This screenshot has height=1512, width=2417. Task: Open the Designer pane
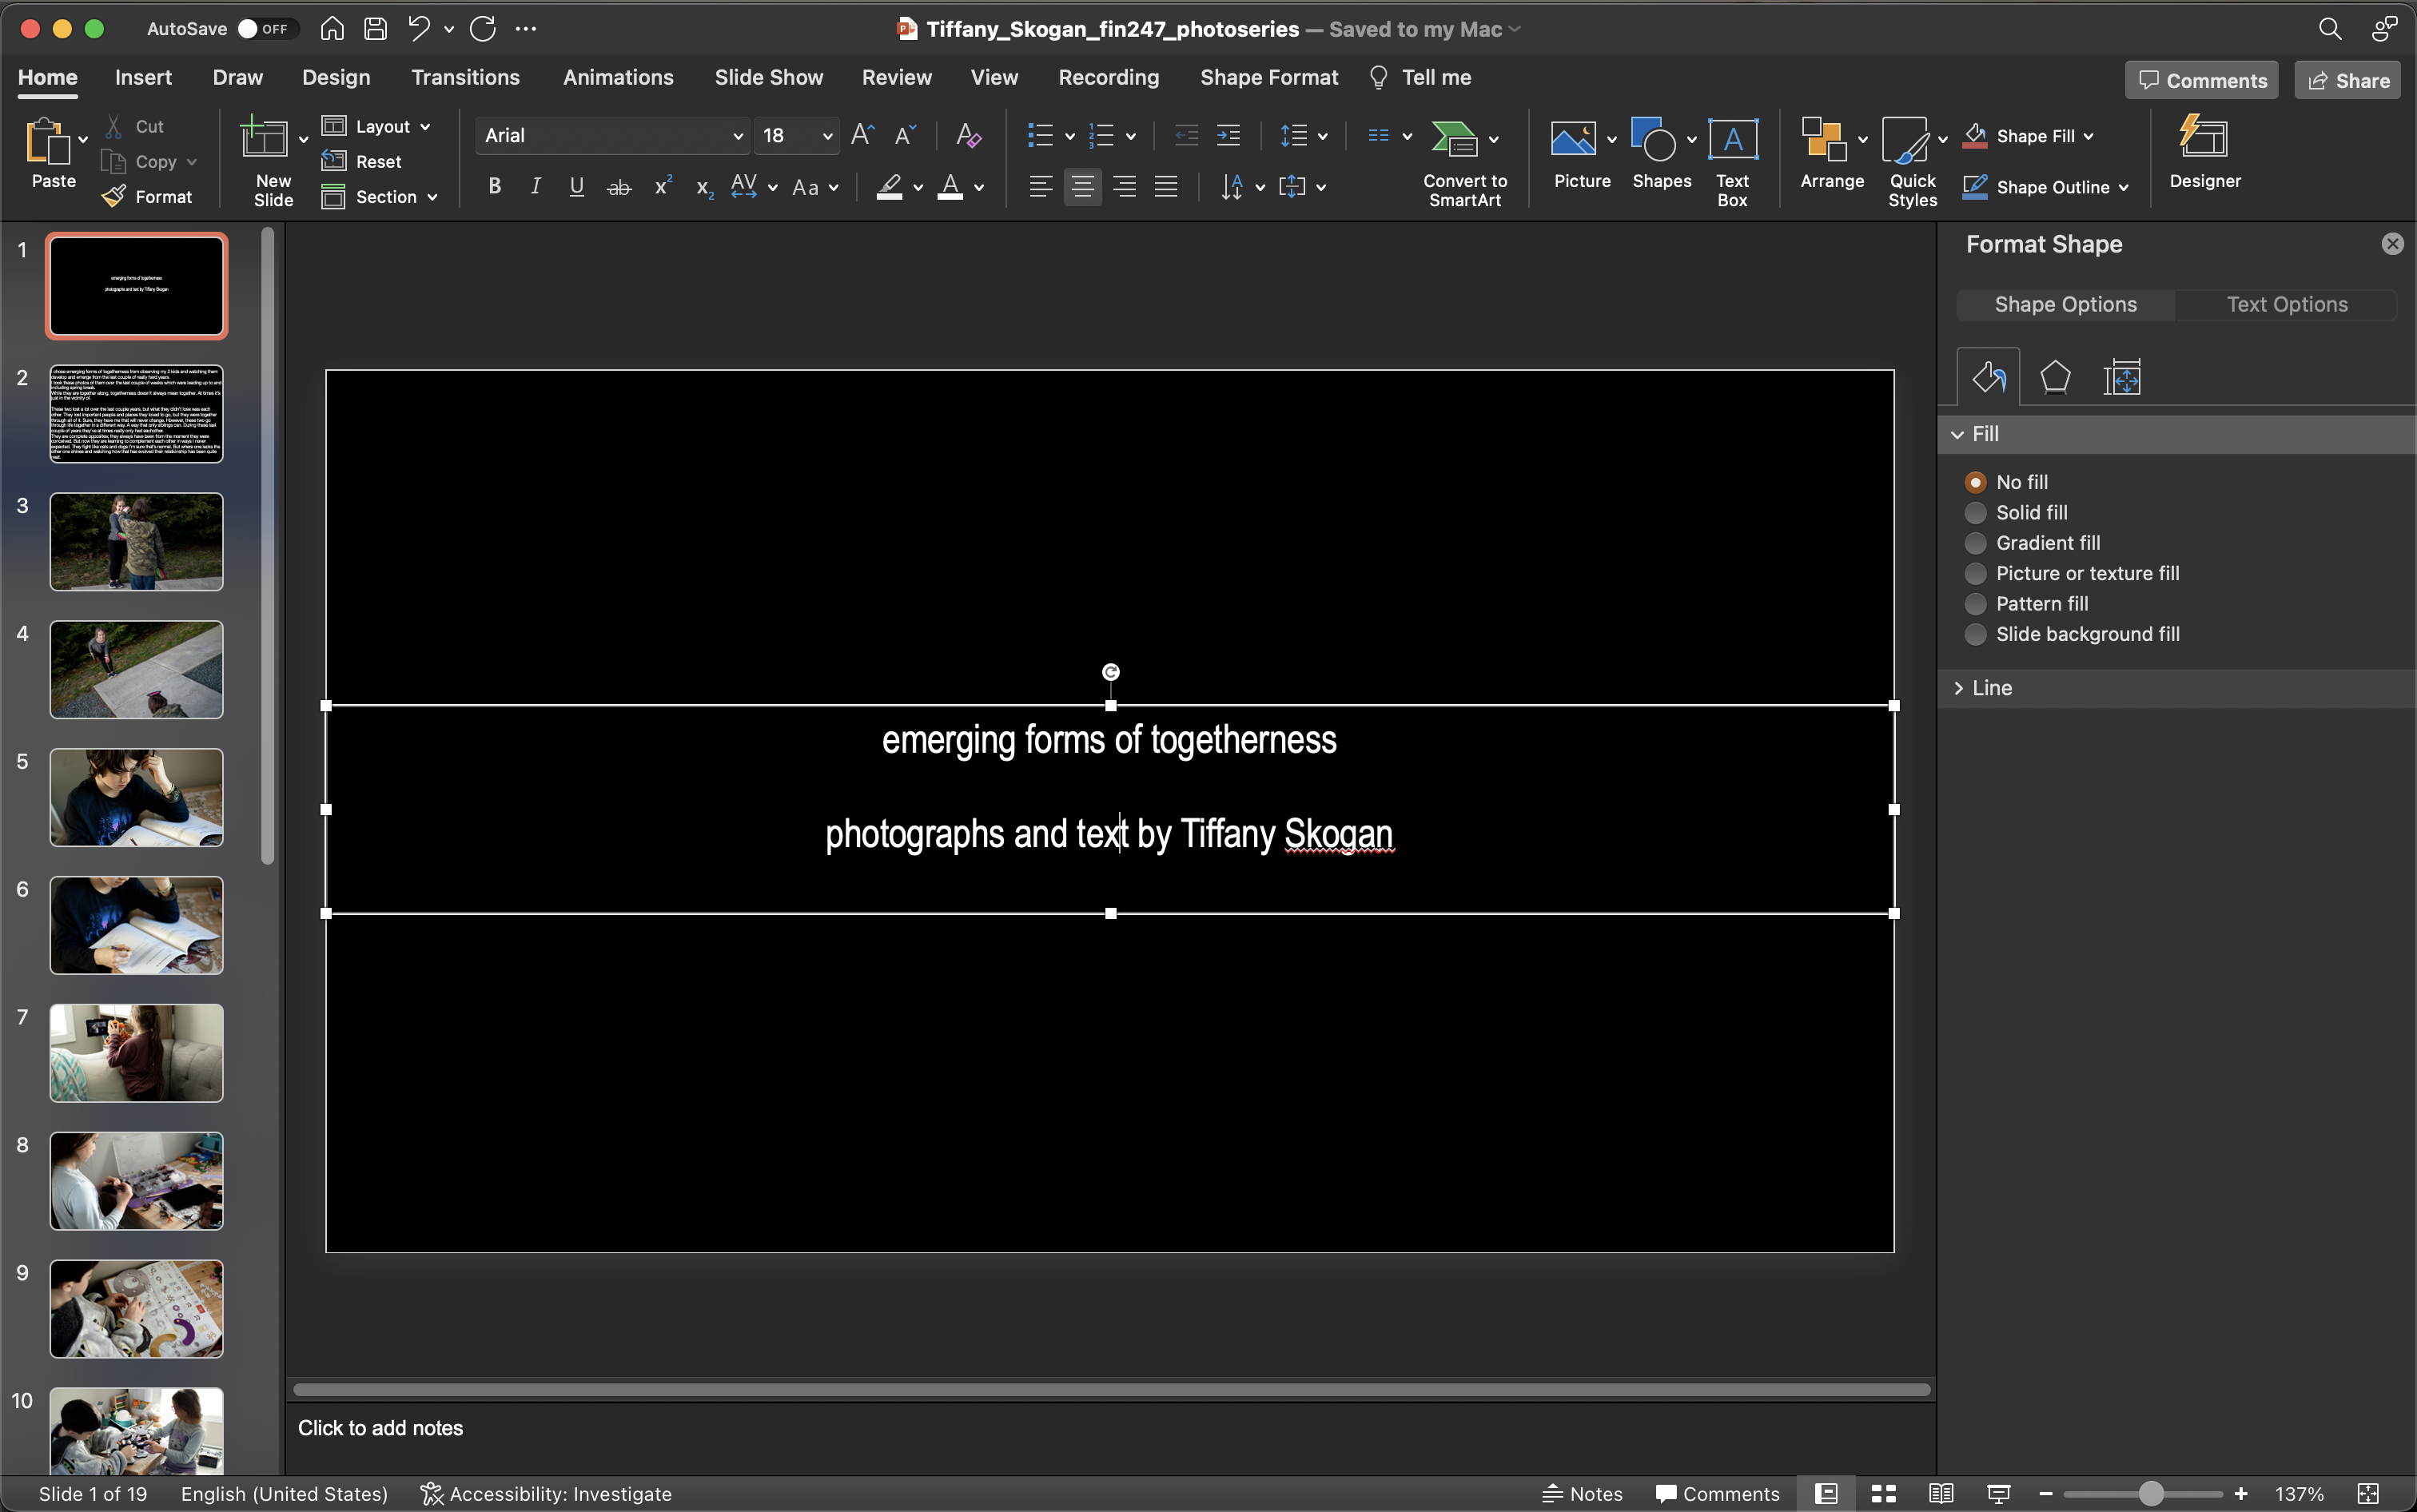[2204, 152]
